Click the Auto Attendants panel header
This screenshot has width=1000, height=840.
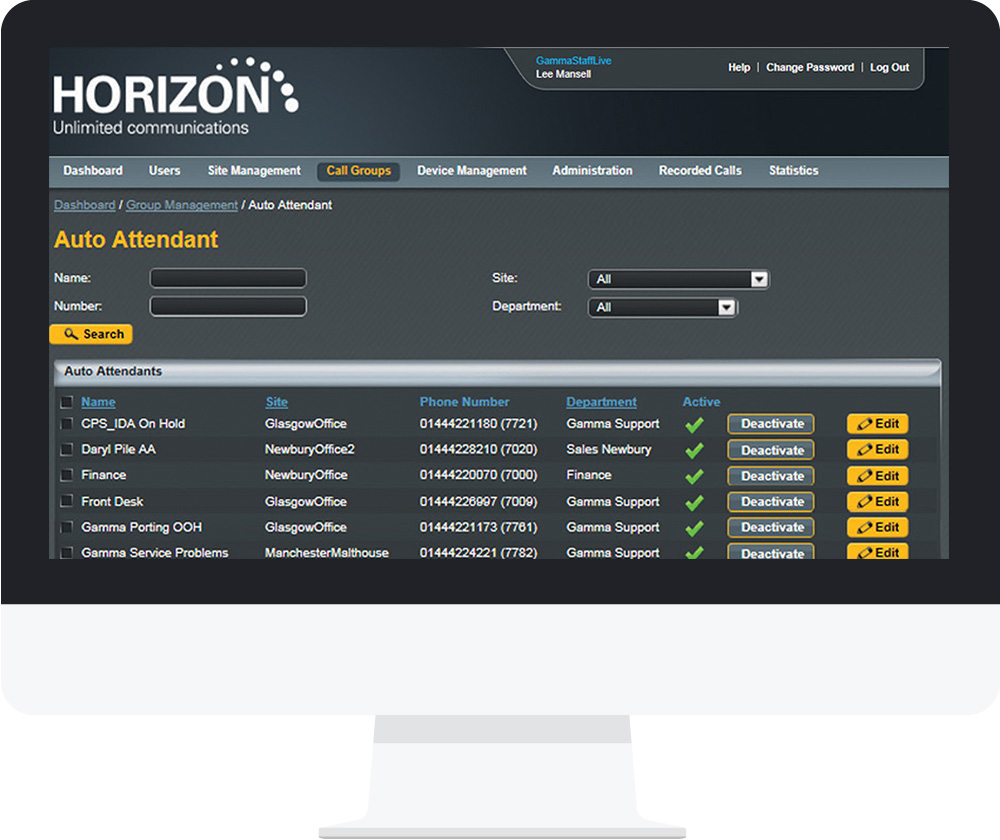(497, 371)
